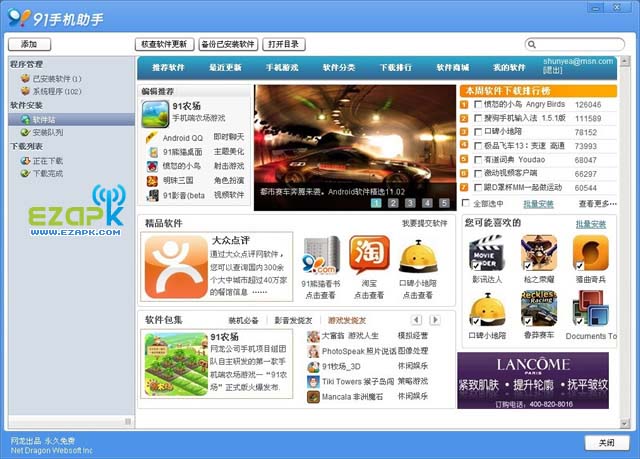The height and width of the screenshot is (459, 640).
Task: Click 批量安装 link under download ranking
Action: point(538,204)
